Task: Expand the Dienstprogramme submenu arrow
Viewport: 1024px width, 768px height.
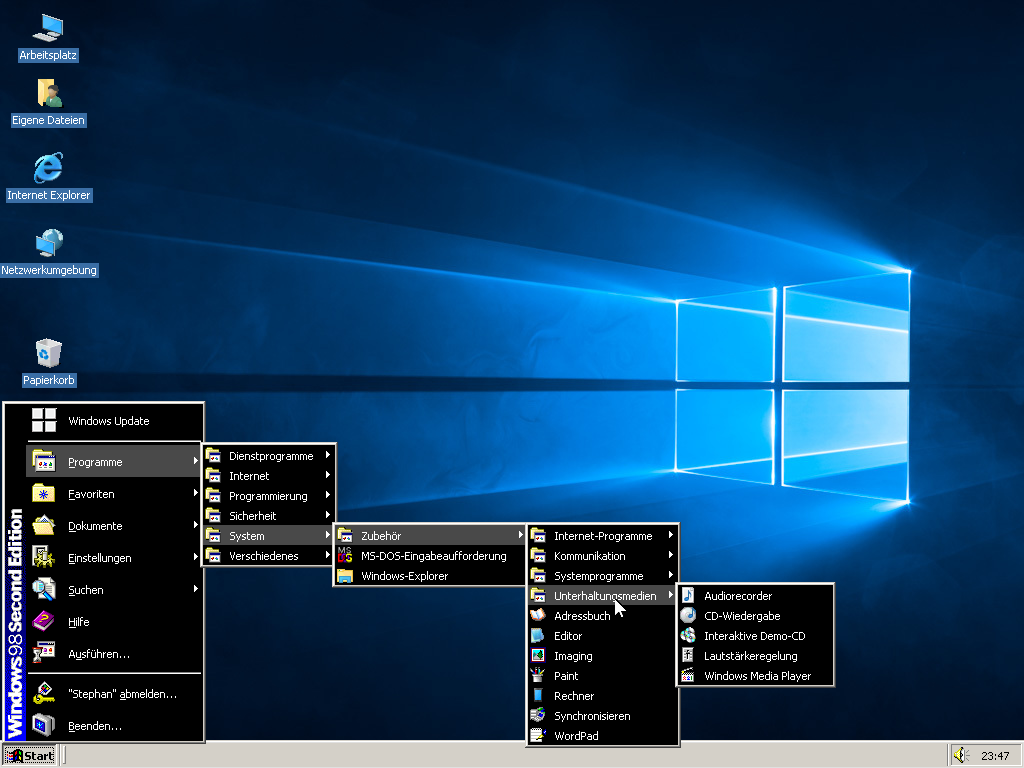Action: pyautogui.click(x=328, y=455)
